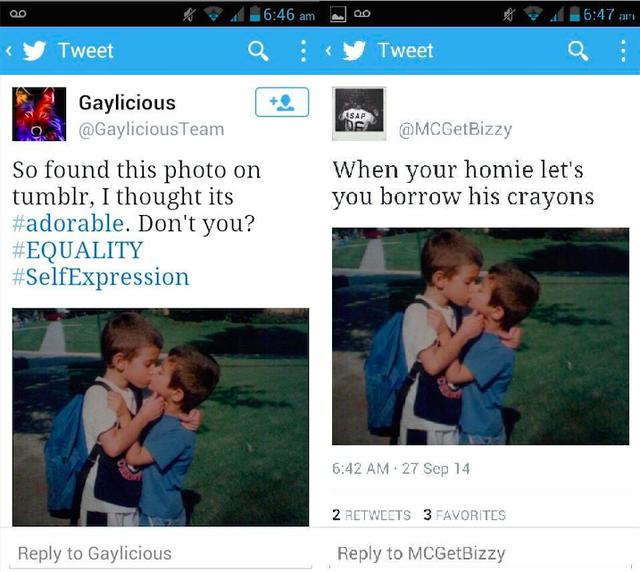Image resolution: width=640 pixels, height=572 pixels.
Task: Open the #SelfExpression hashtag
Action: [x=101, y=277]
